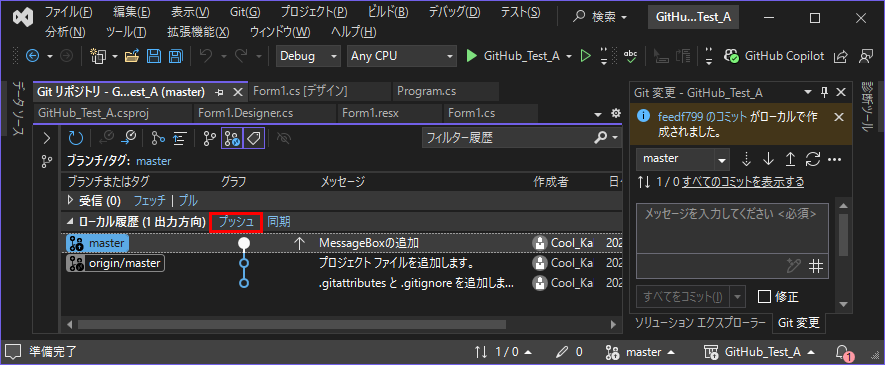
Task: Click the Save All double-disk icon
Action: coord(175,56)
